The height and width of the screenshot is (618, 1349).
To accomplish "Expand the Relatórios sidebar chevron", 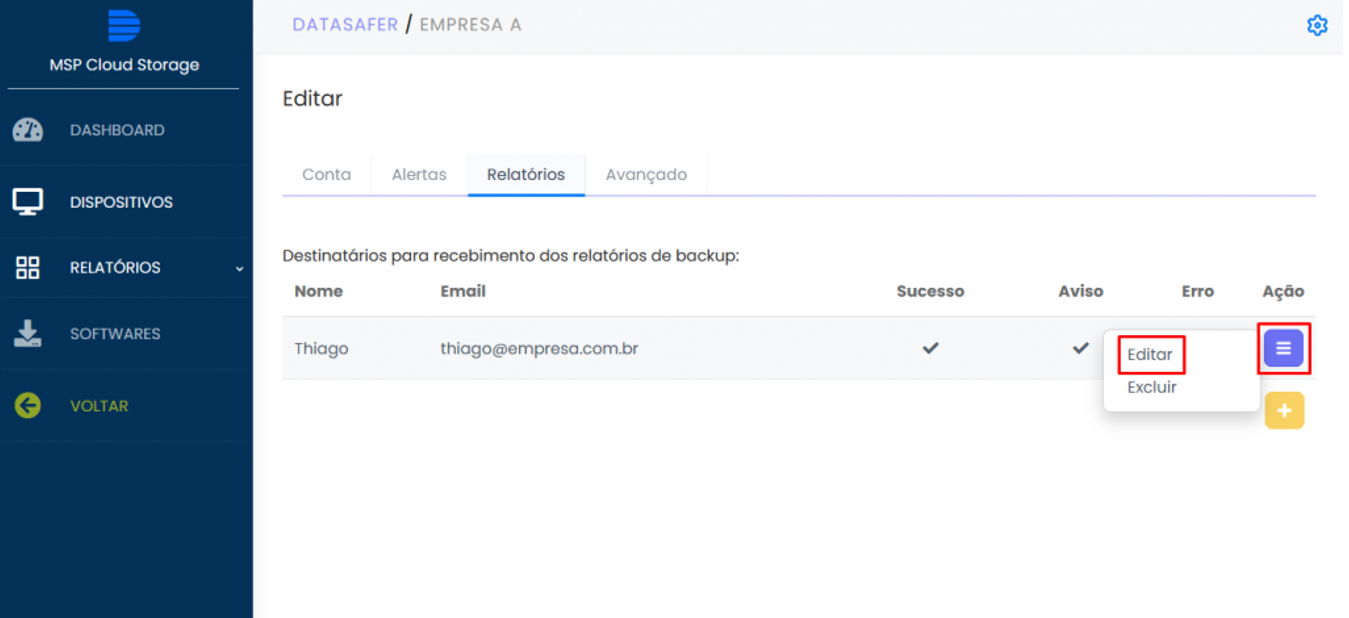I will click(x=239, y=268).
